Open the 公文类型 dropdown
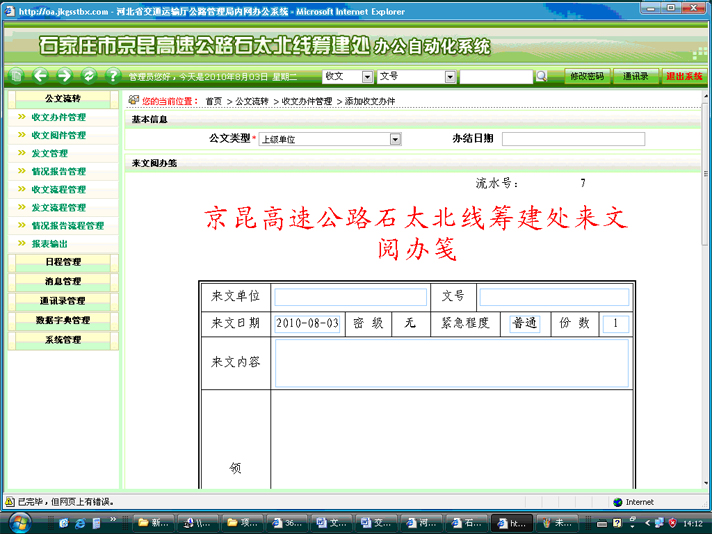Image resolution: width=712 pixels, height=534 pixels. click(395, 140)
